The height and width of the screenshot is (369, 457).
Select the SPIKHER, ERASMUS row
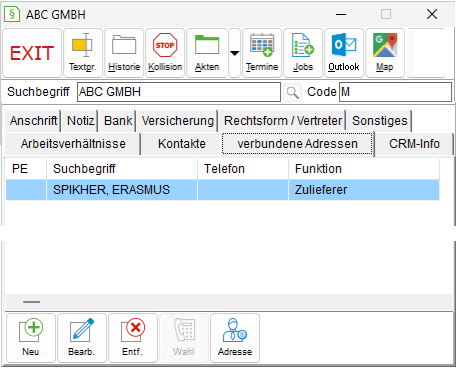coord(222,190)
